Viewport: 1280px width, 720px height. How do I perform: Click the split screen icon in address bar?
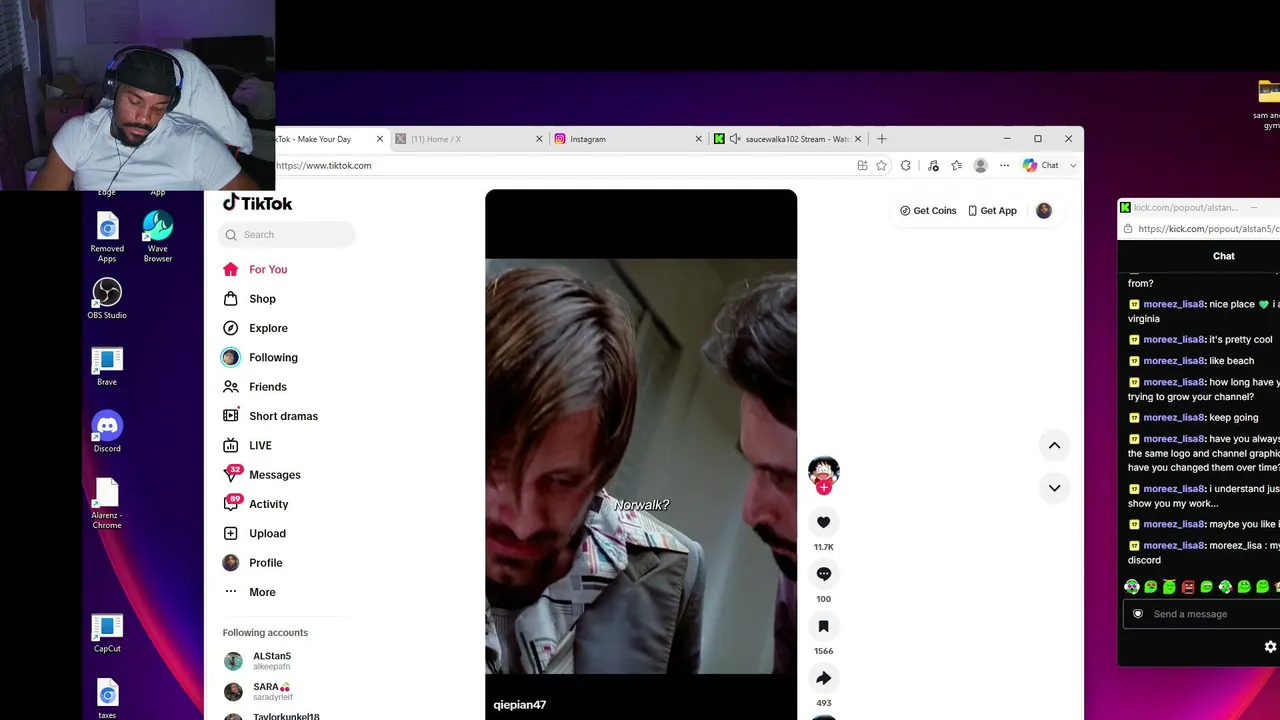click(862, 166)
